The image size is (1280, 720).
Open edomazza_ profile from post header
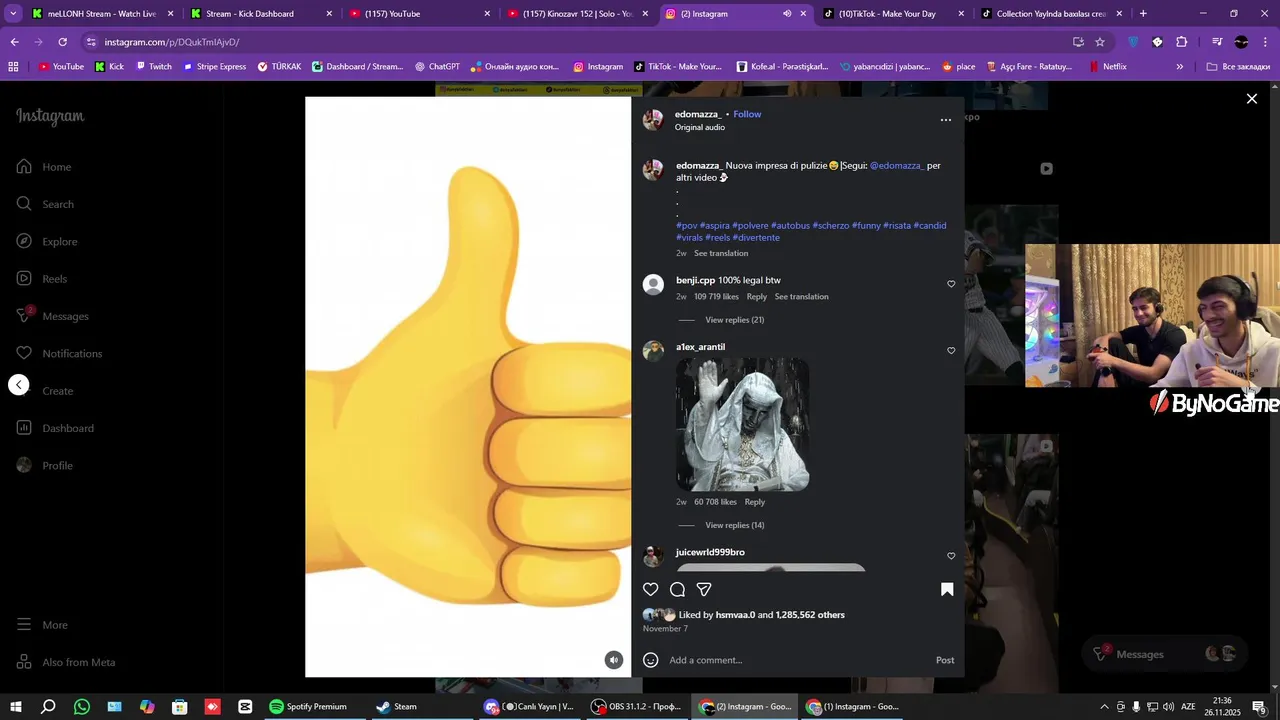(698, 114)
